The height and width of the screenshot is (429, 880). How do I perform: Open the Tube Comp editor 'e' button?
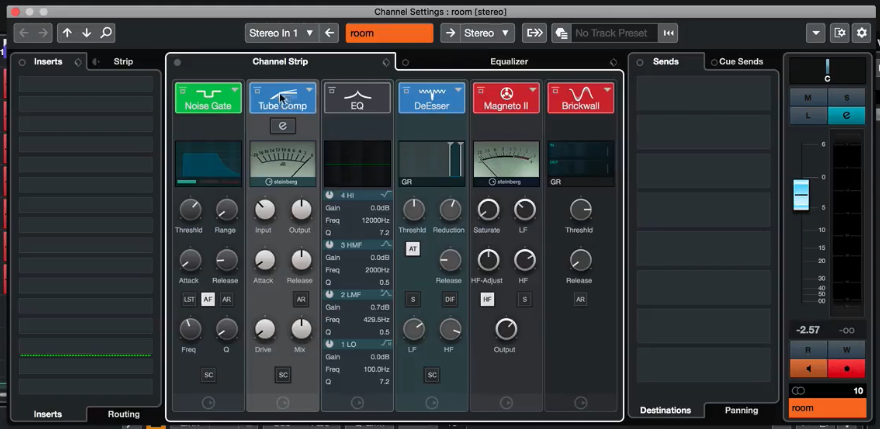(282, 126)
